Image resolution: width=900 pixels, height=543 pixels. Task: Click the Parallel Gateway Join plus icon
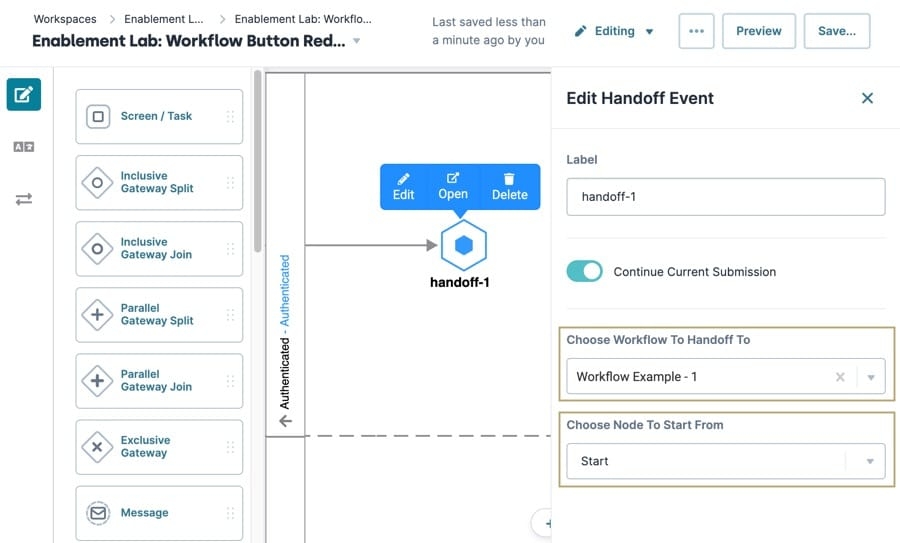pos(98,381)
